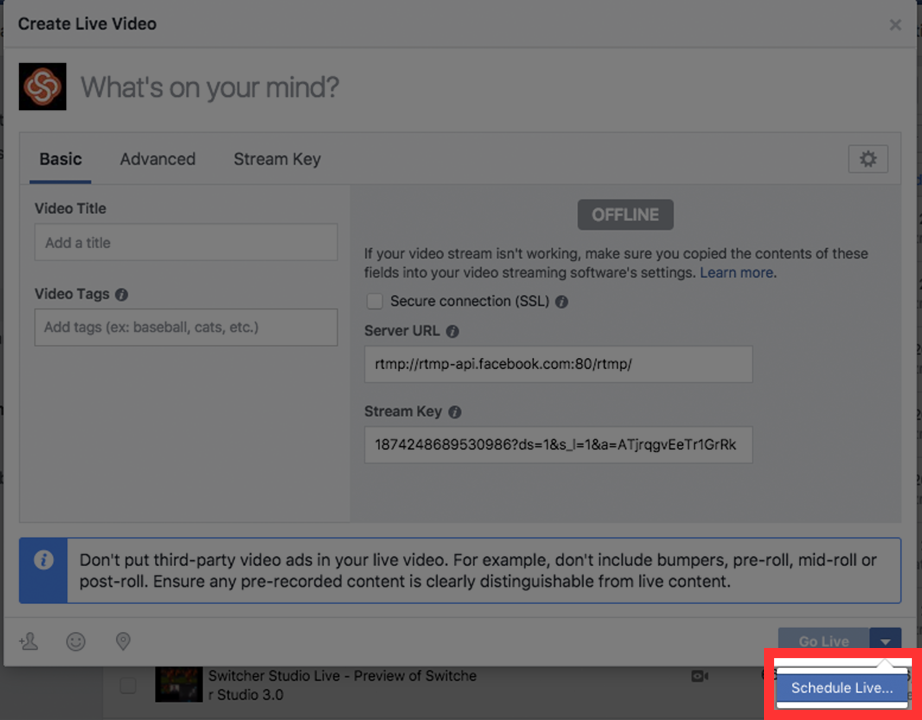
Task: Click the Video Title input field
Action: 186,242
